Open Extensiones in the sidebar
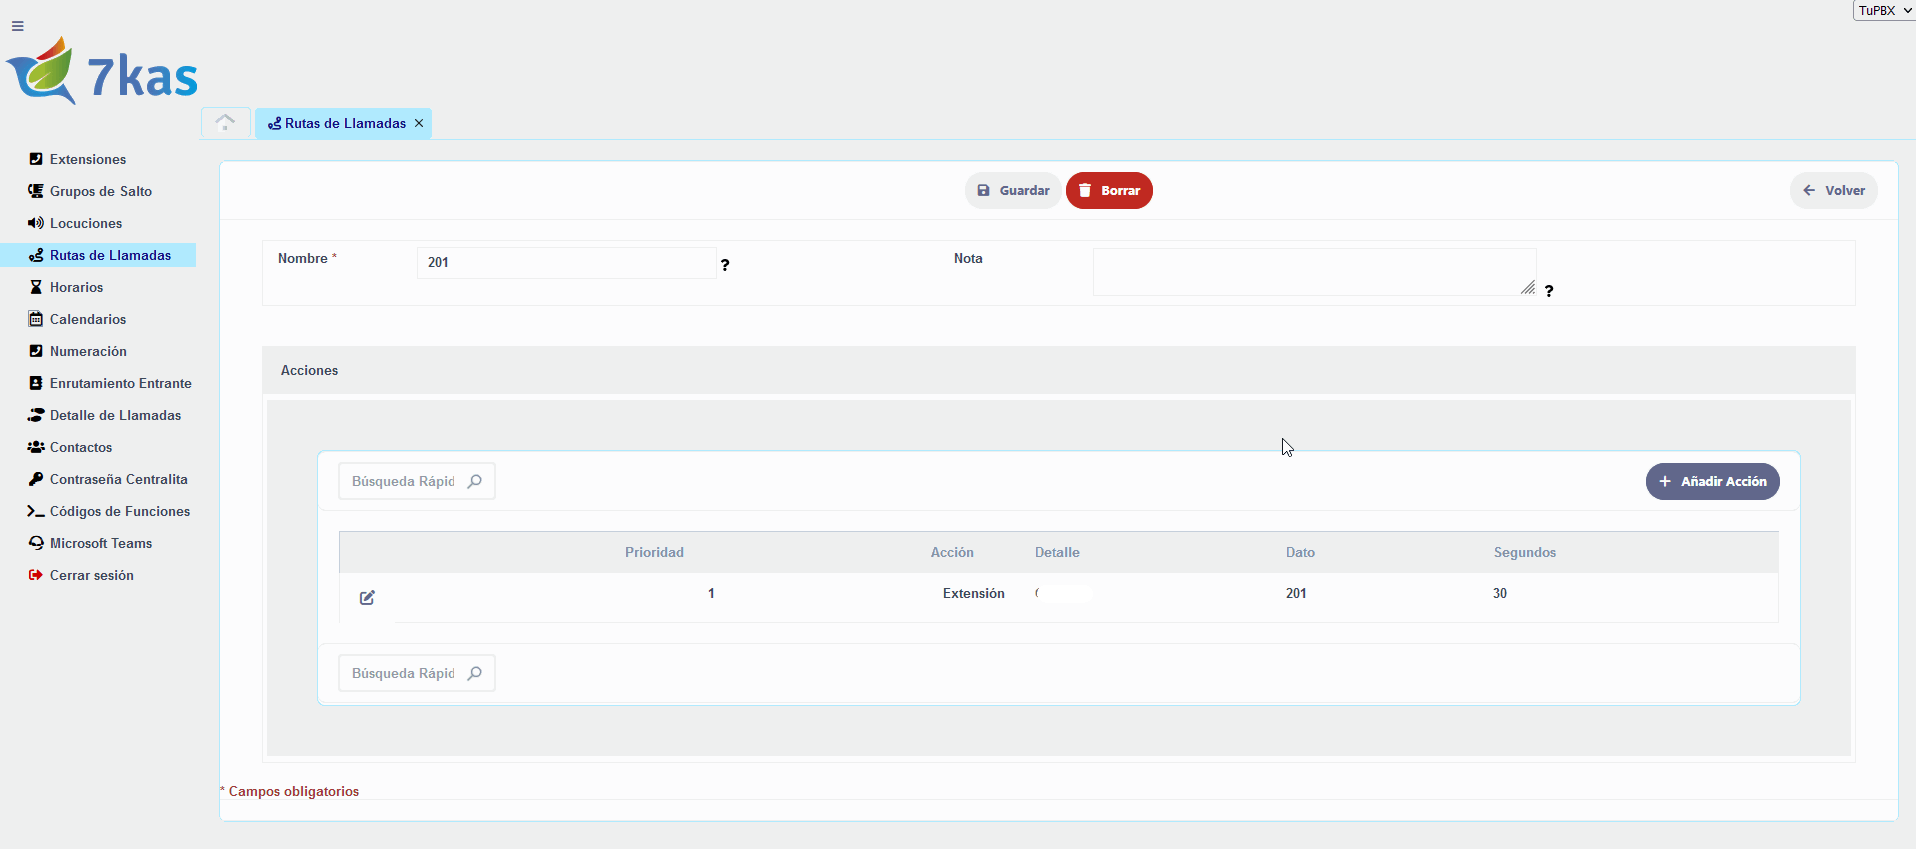The height and width of the screenshot is (849, 1916). point(88,159)
